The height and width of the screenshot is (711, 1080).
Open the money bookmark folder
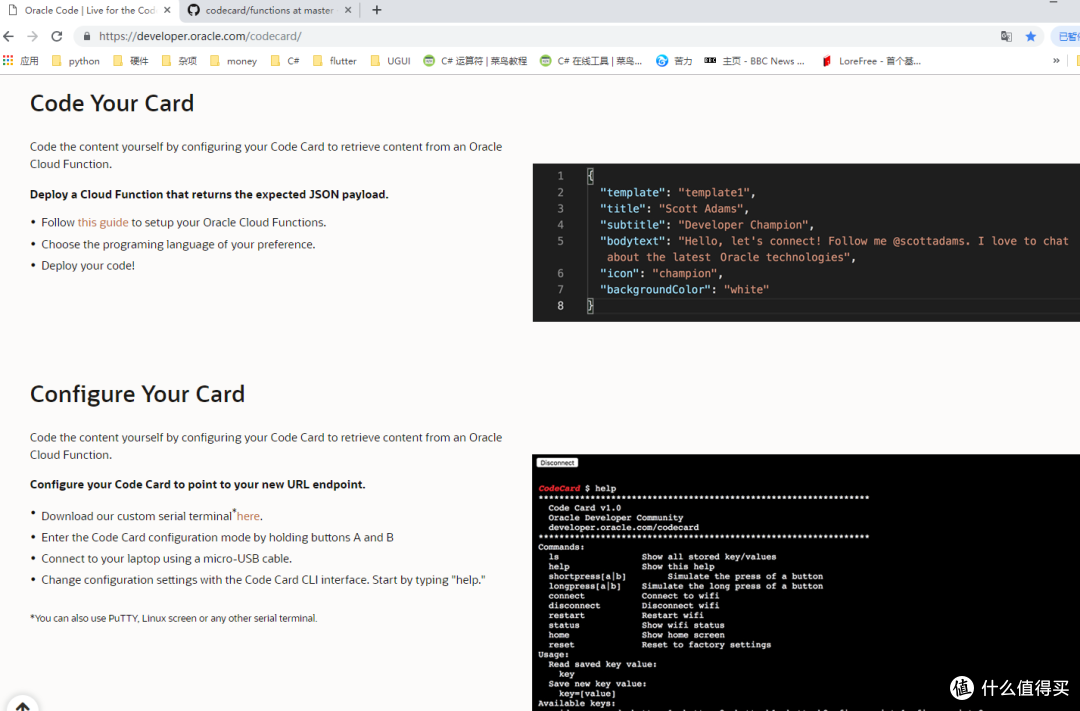pos(233,61)
